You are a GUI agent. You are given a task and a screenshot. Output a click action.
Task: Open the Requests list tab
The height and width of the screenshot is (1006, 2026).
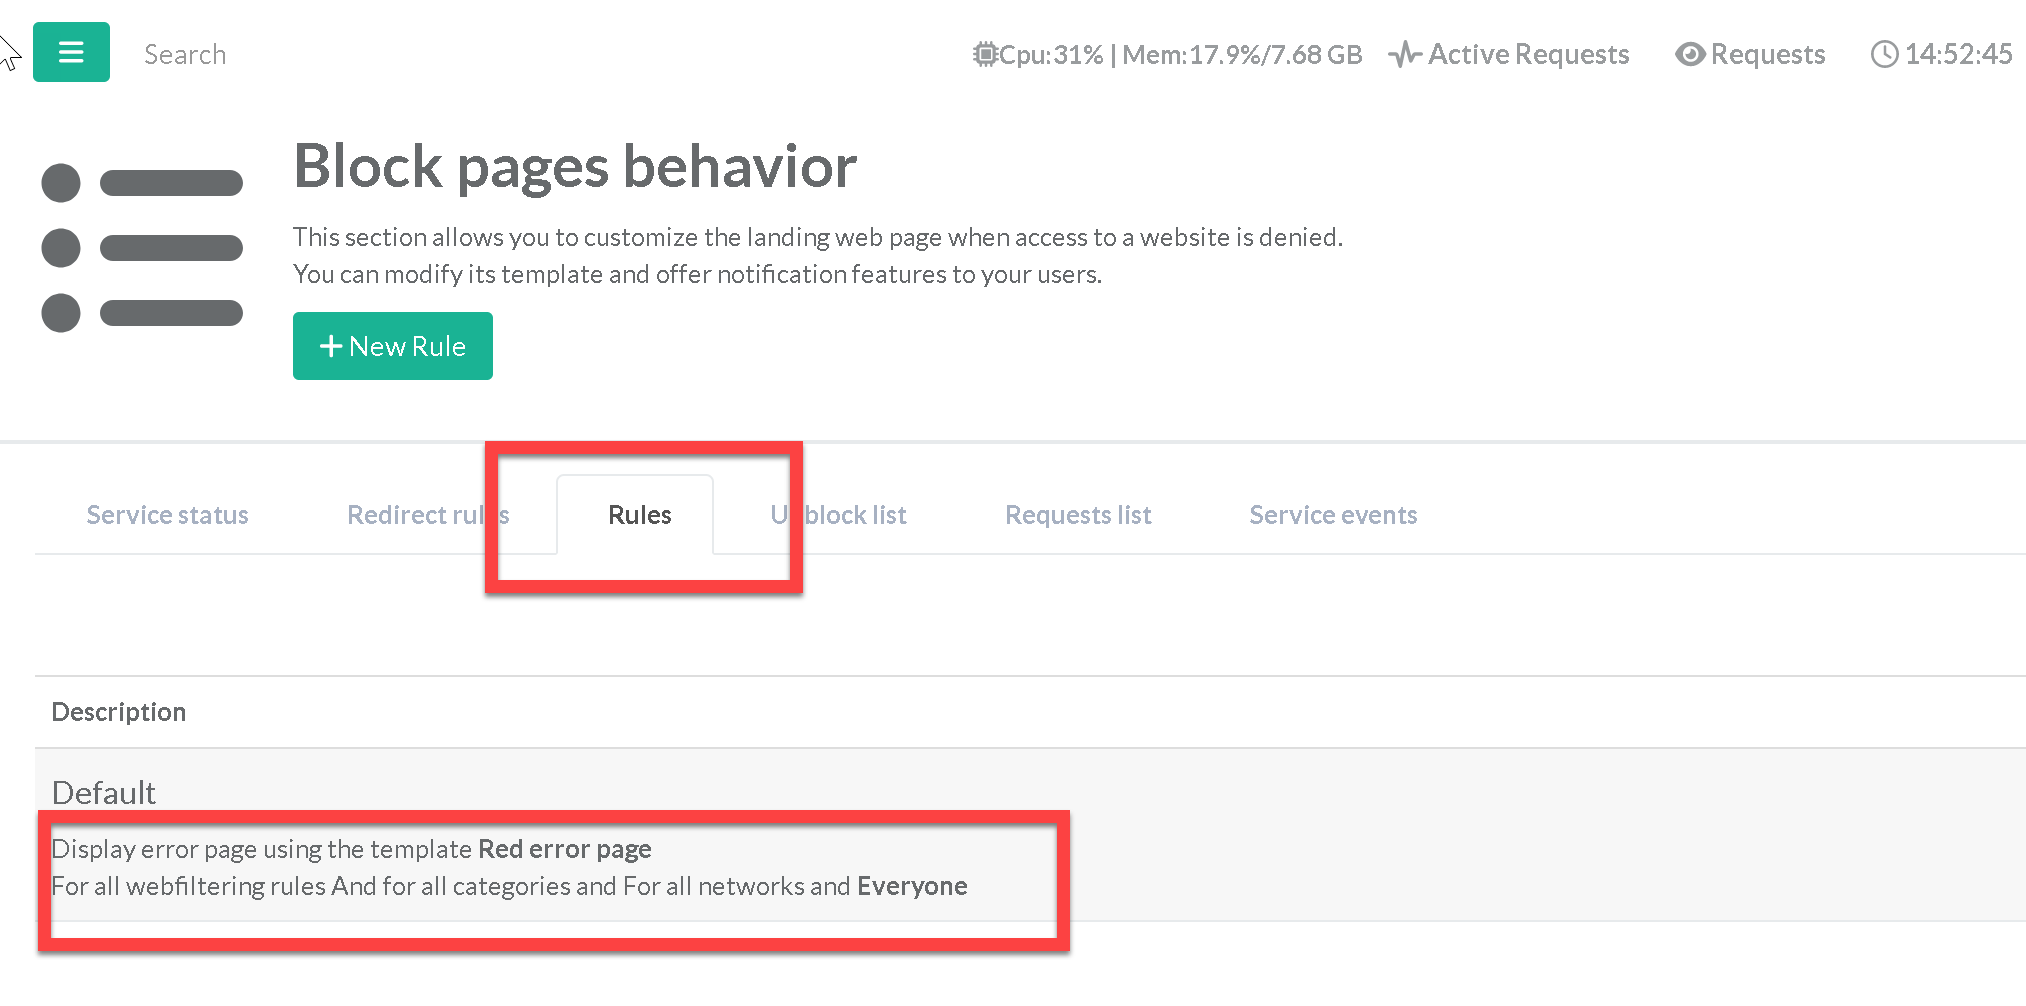pyautogui.click(x=1078, y=515)
